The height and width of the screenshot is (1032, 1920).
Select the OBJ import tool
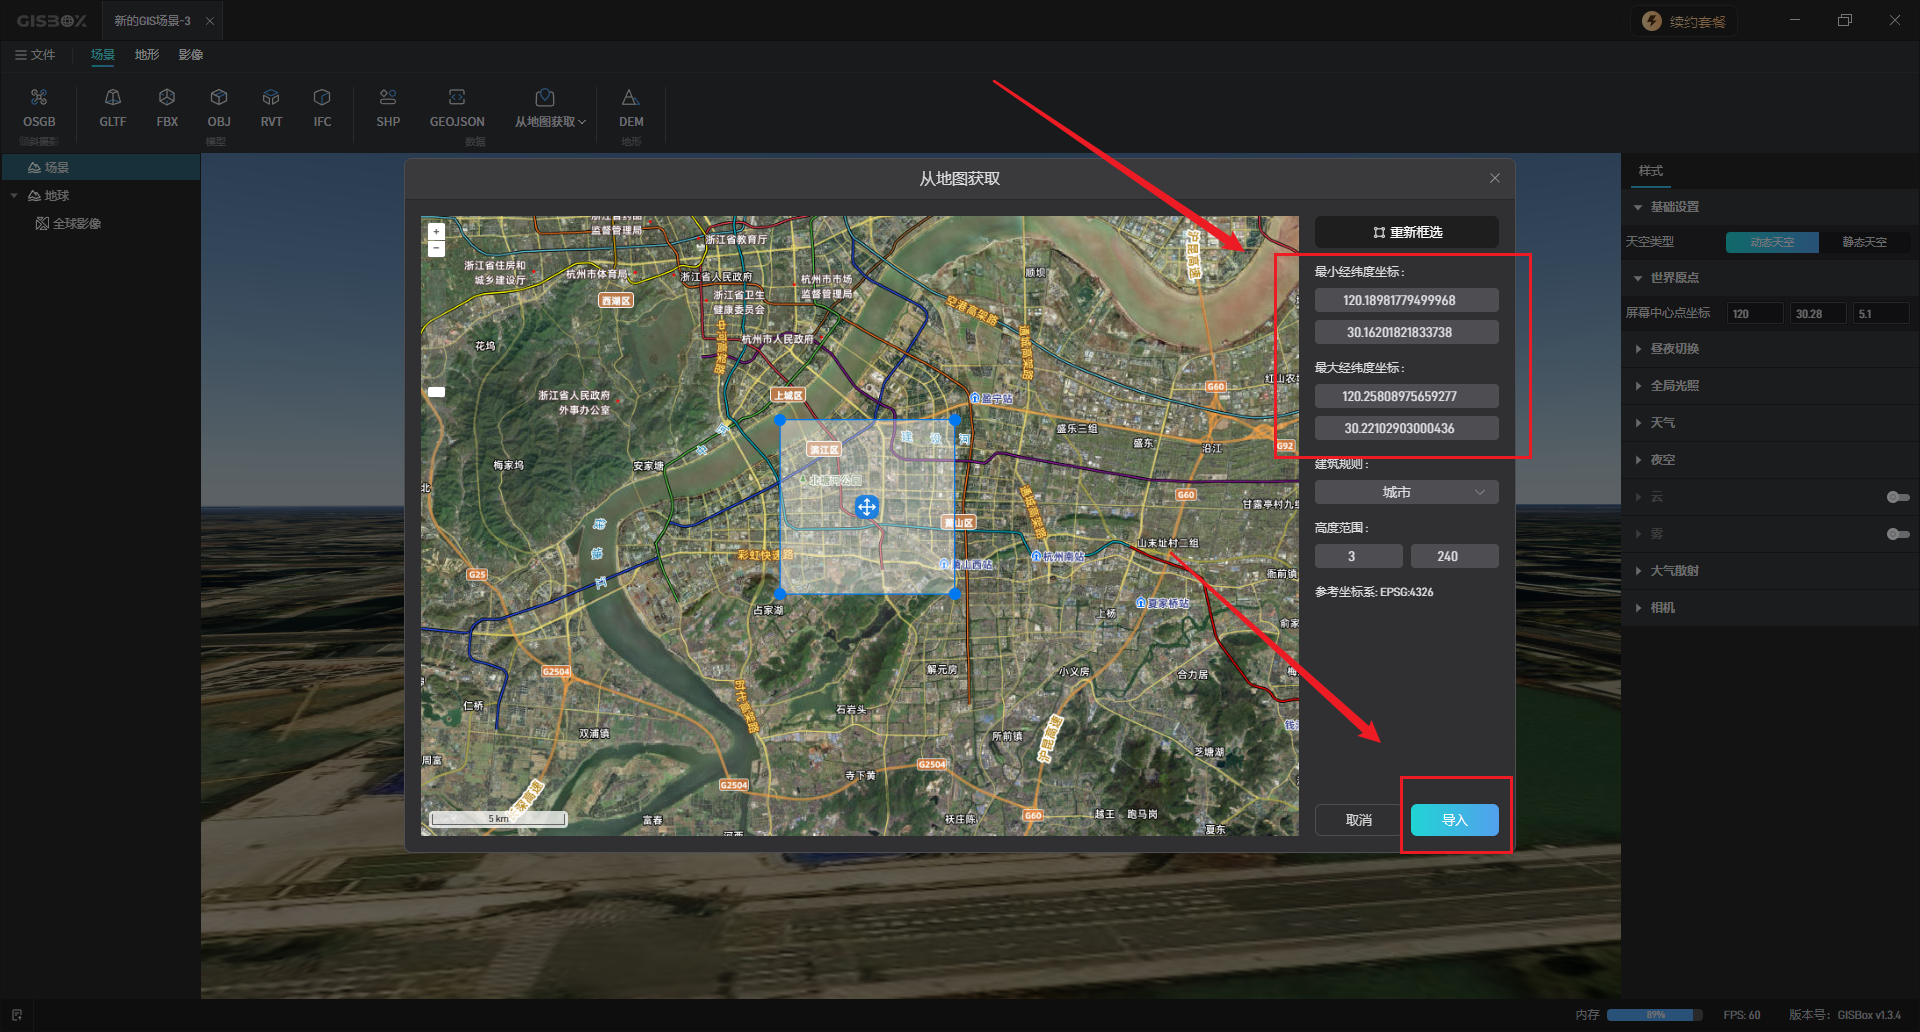(x=219, y=108)
